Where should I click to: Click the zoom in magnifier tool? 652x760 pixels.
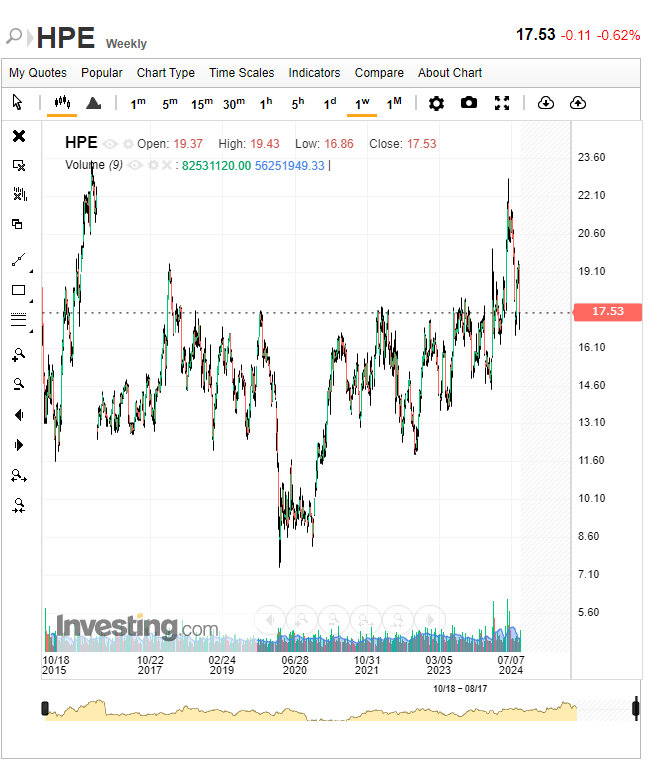click(18, 354)
